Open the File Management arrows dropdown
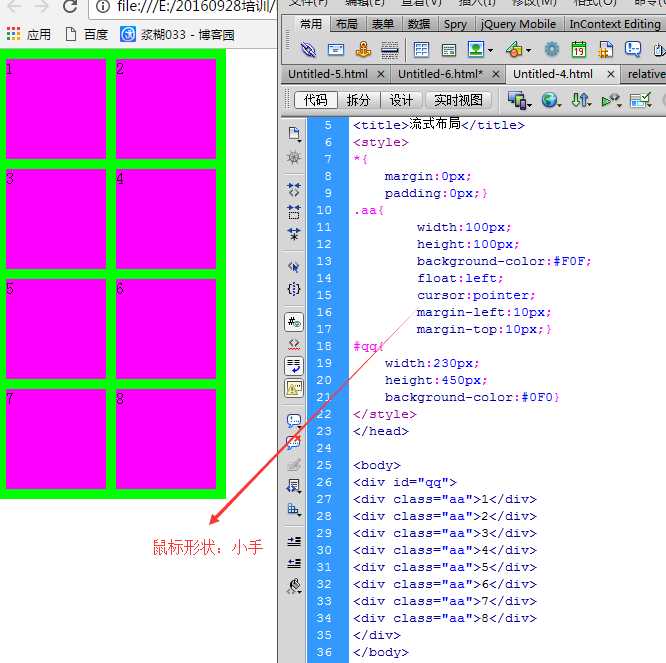Viewport: 666px width, 663px height. pyautogui.click(x=581, y=100)
